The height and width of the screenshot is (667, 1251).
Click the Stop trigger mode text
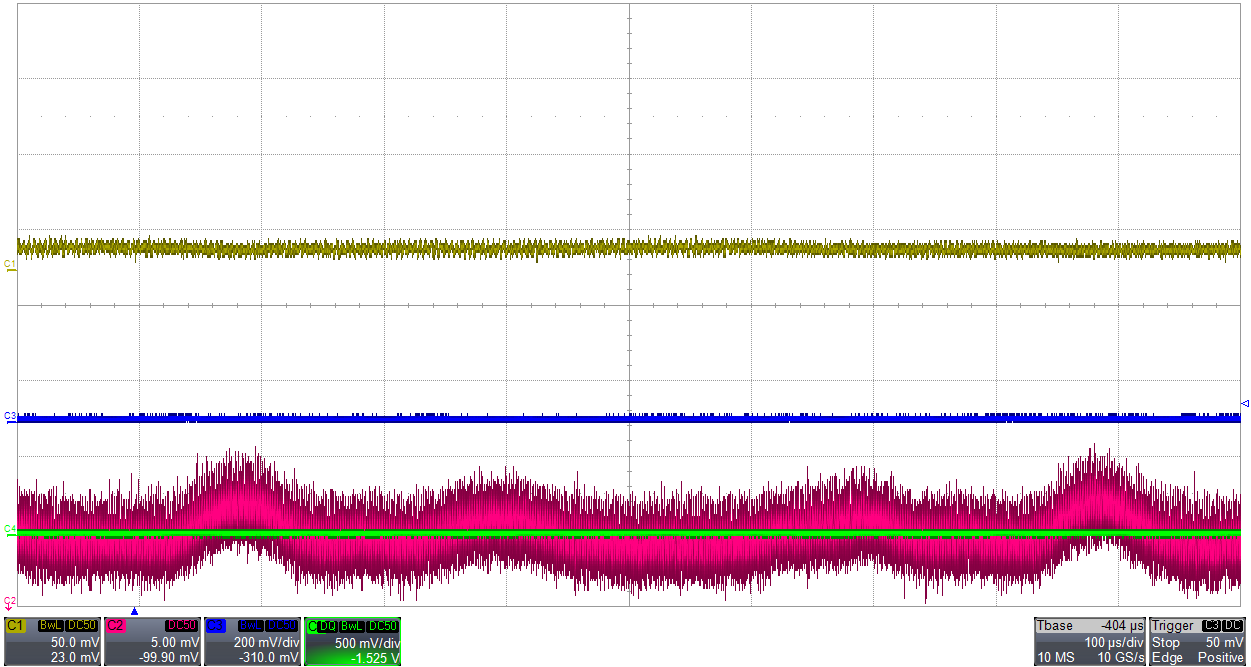tap(1166, 642)
